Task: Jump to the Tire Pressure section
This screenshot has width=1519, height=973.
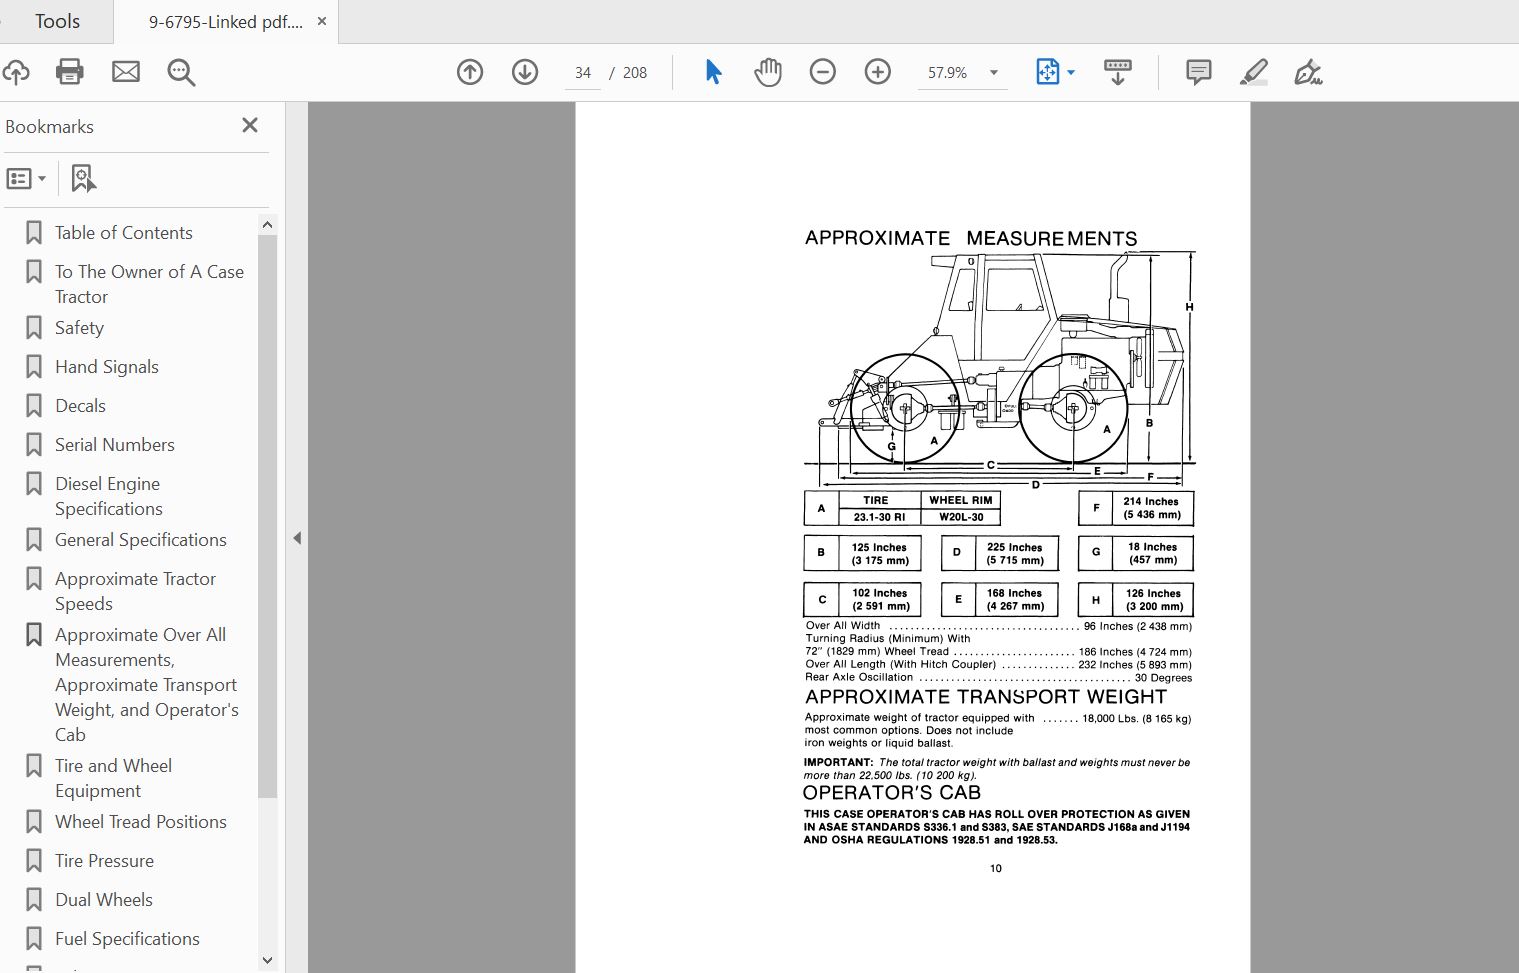Action: point(103,860)
